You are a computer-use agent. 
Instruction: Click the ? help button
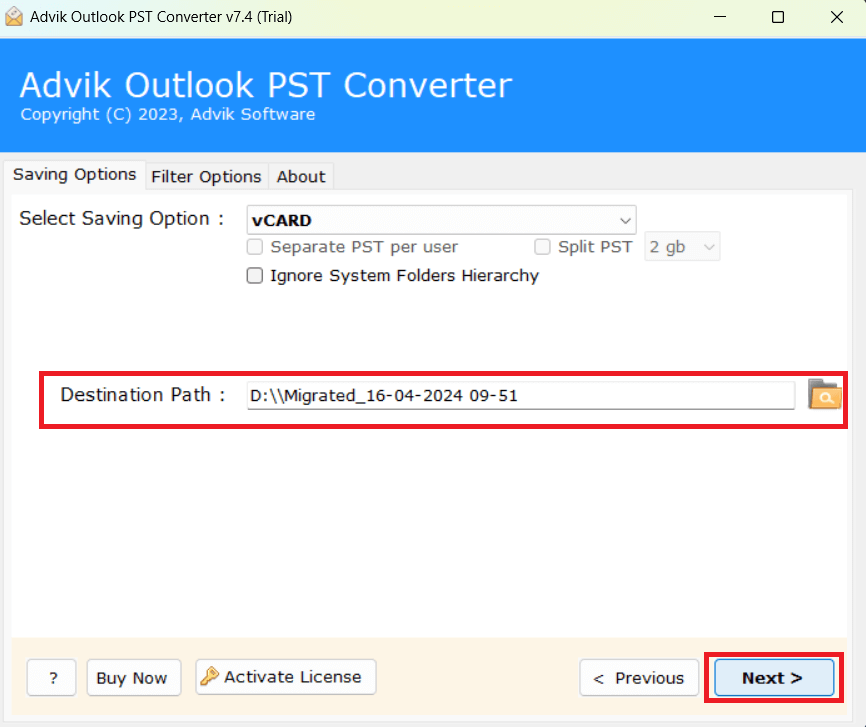pos(51,677)
